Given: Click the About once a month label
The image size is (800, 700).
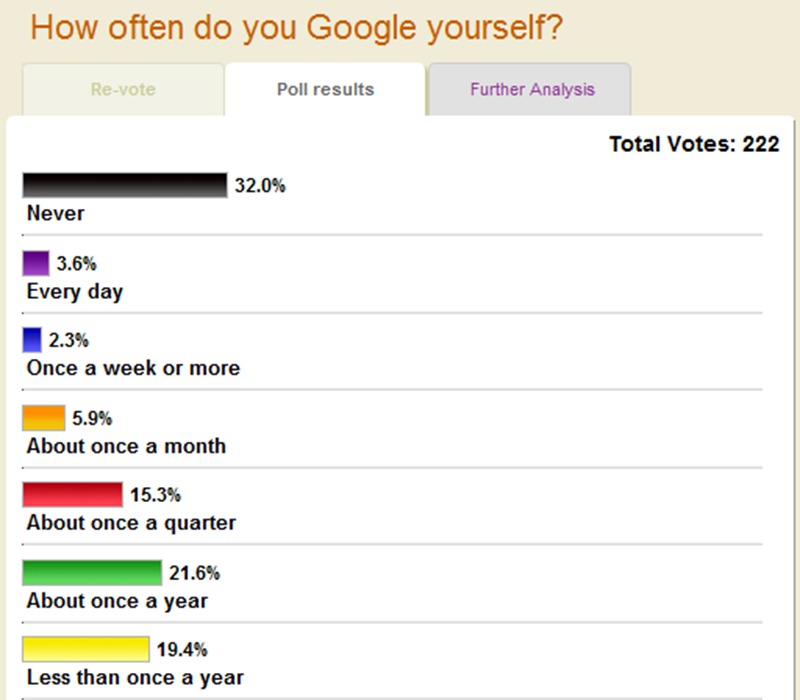Looking at the screenshot, I should (x=126, y=446).
